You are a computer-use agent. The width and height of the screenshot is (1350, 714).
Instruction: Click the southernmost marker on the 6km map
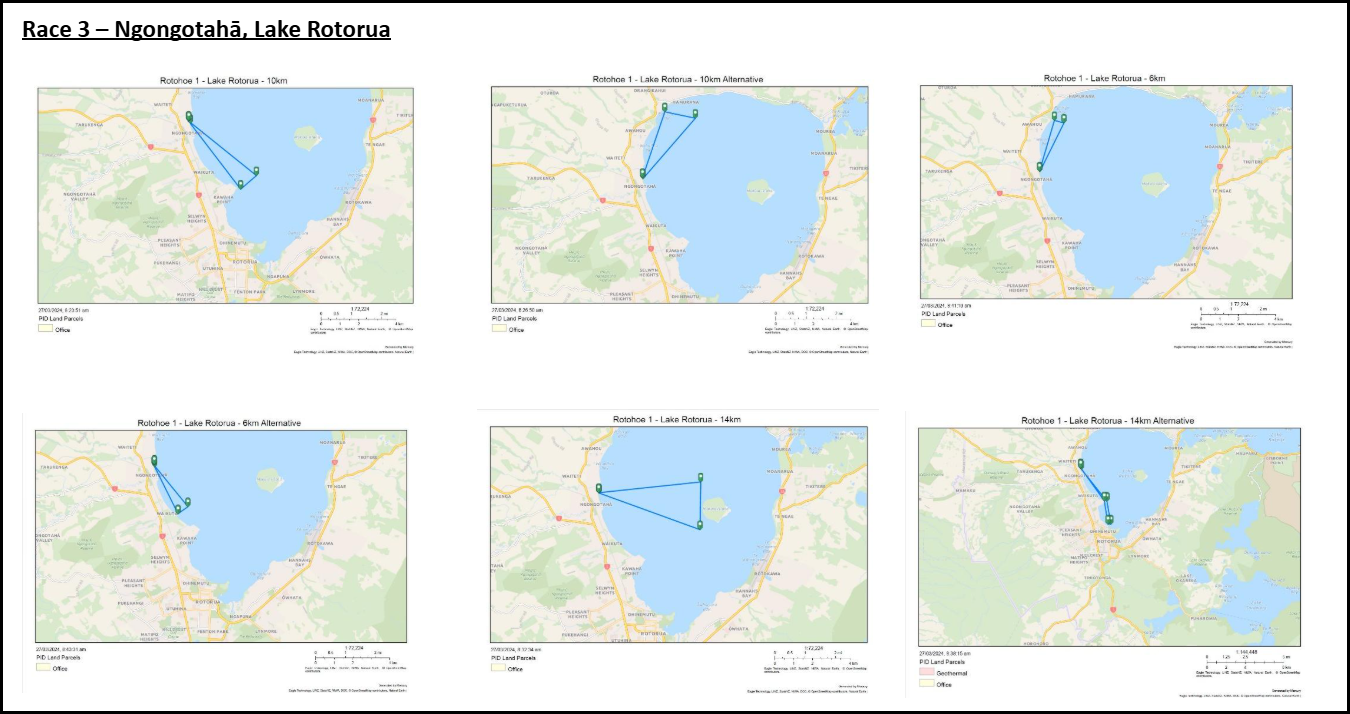(x=1040, y=167)
